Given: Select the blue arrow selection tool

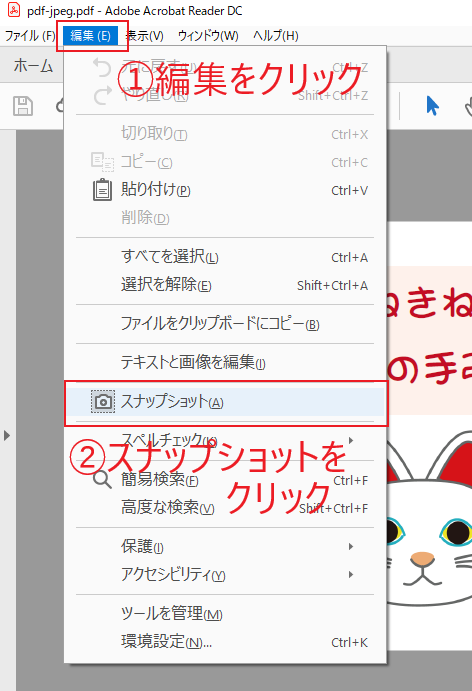Looking at the screenshot, I should click(x=432, y=106).
